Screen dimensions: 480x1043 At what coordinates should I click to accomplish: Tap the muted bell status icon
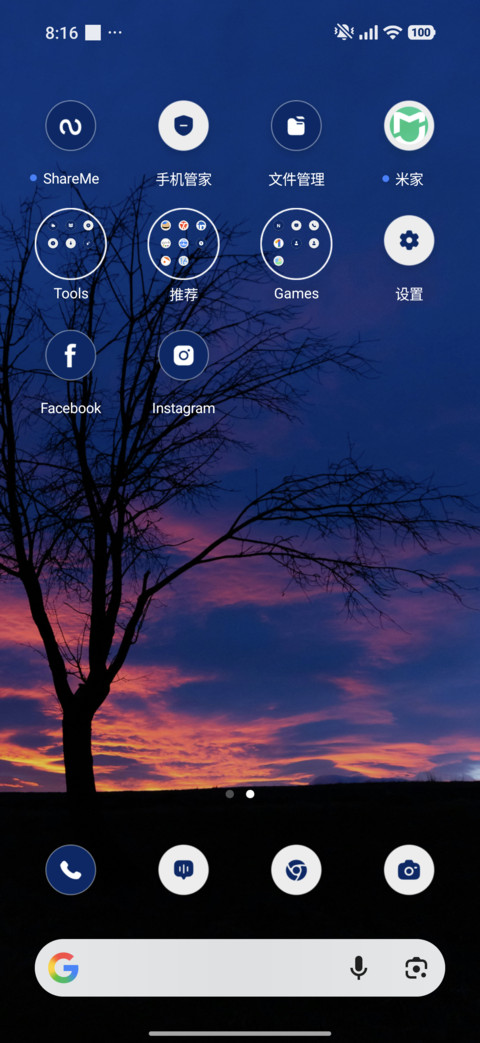click(344, 33)
